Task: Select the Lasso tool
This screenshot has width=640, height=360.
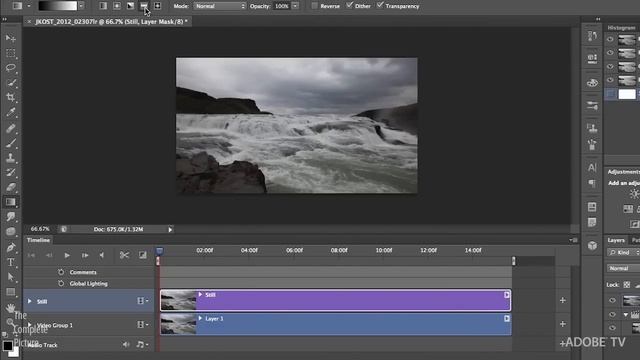Action: [x=11, y=68]
